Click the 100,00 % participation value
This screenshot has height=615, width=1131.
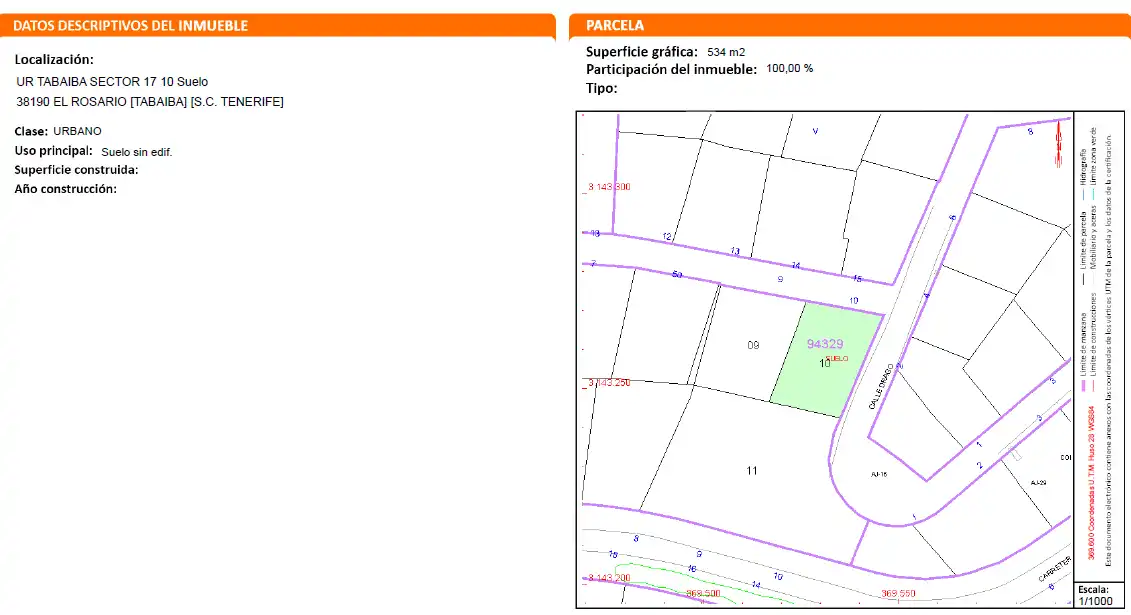[789, 68]
